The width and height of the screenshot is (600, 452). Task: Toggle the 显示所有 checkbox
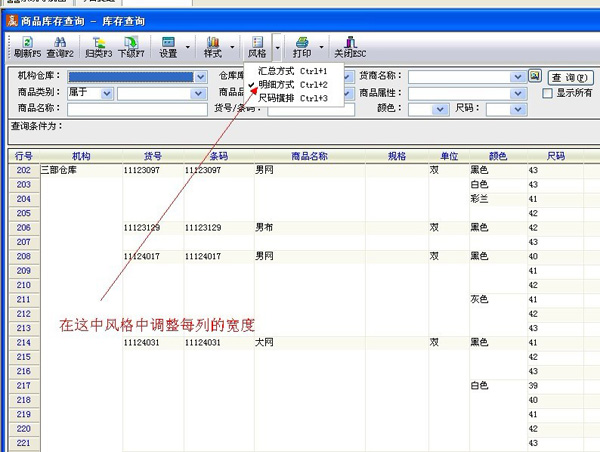coord(547,93)
